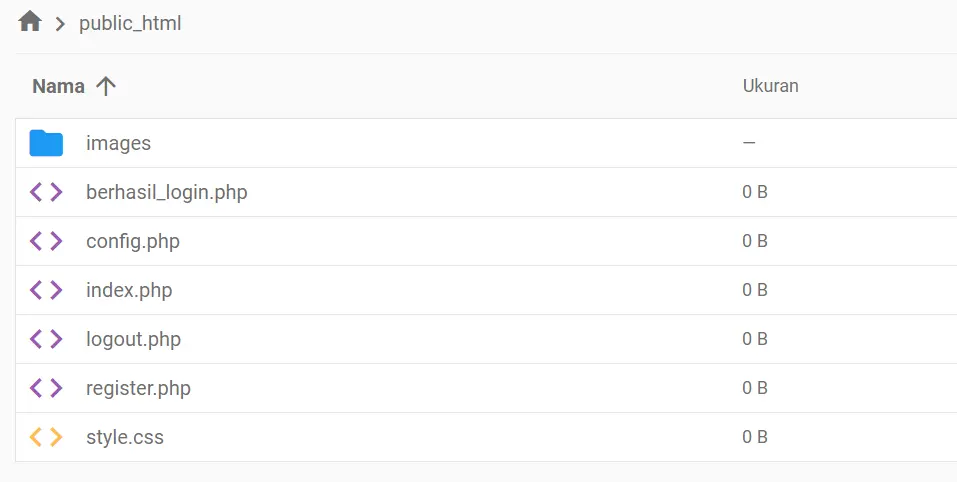
Task: Open the images folder name
Action: (x=118, y=143)
